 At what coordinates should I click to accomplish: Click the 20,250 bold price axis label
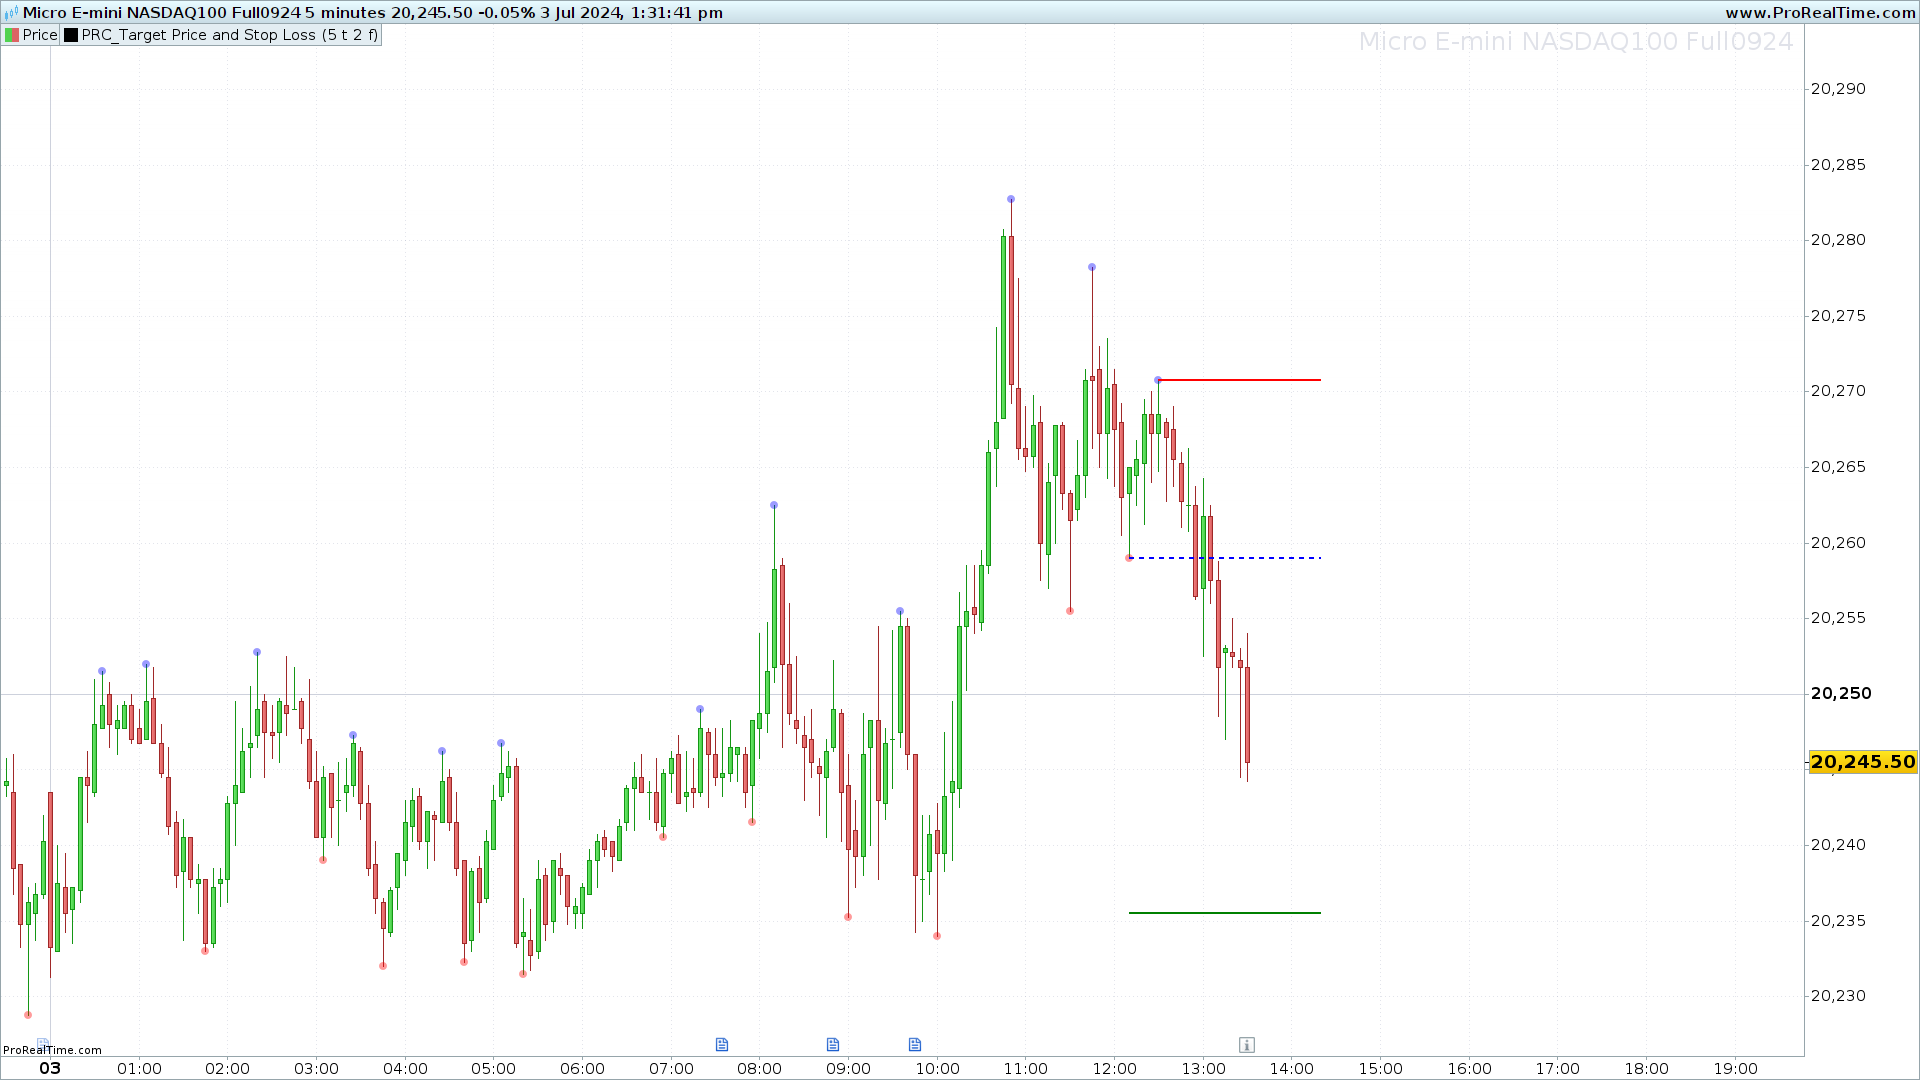pyautogui.click(x=1840, y=693)
